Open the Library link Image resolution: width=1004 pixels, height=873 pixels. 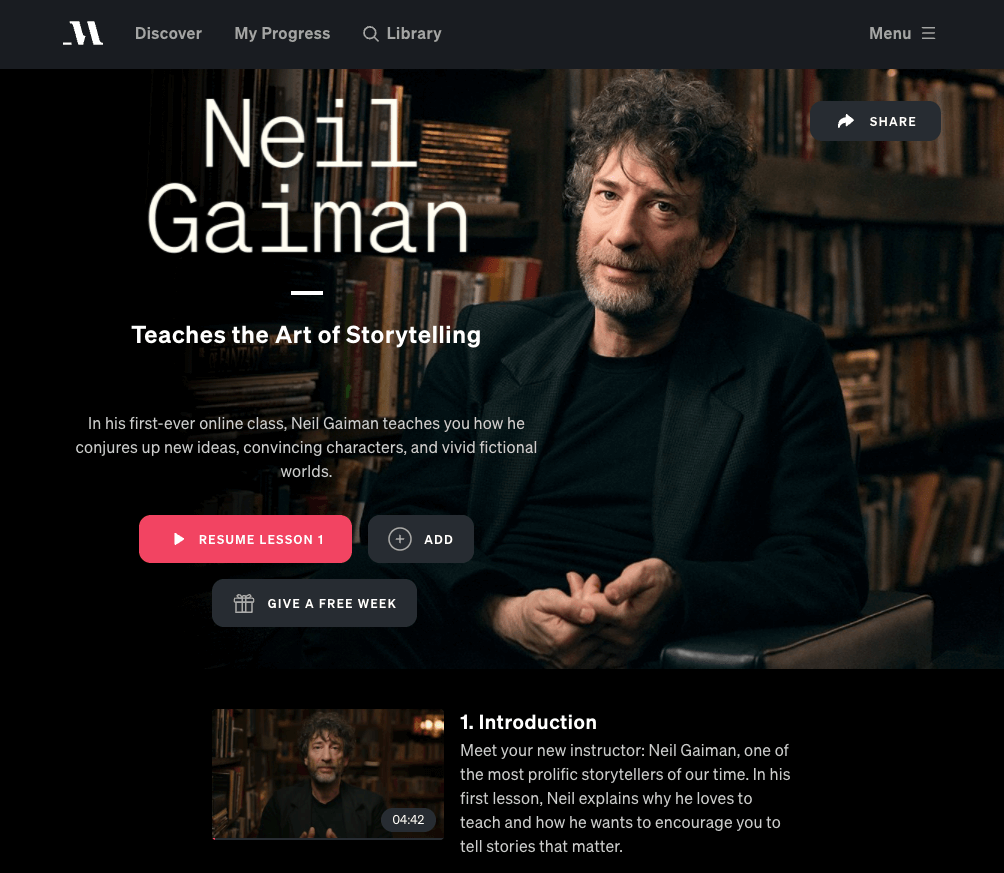point(414,33)
